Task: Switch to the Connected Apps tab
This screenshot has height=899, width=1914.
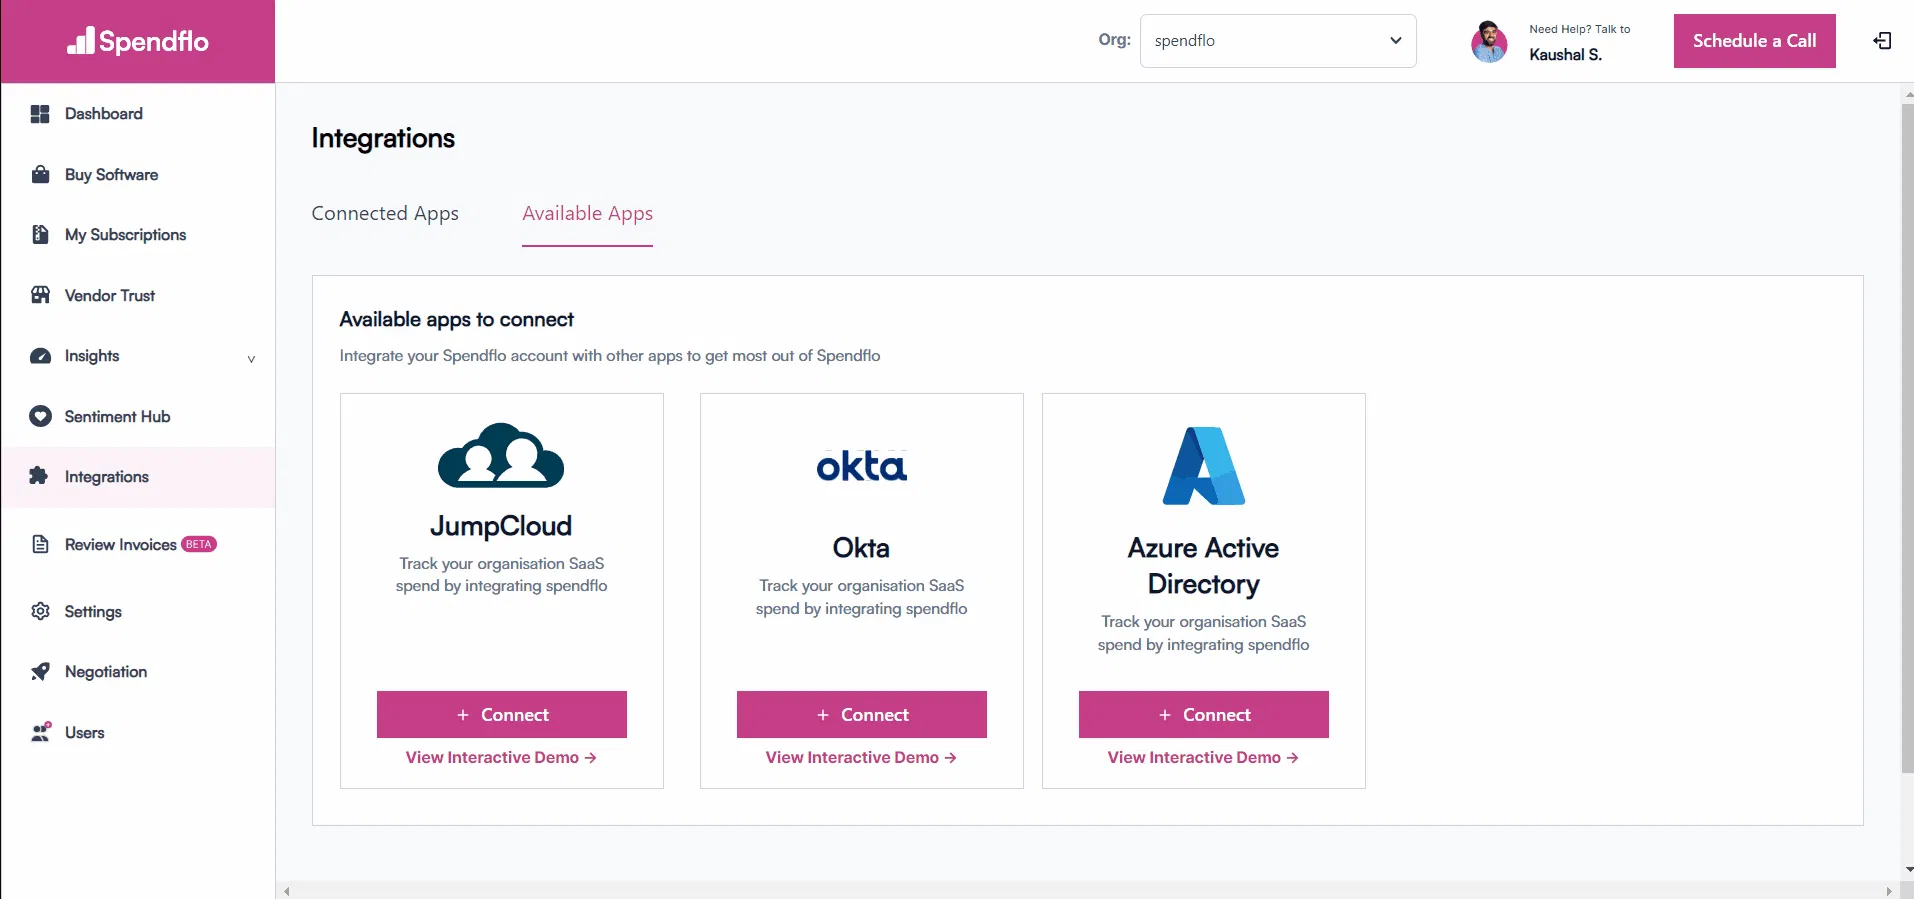Action: pos(385,213)
